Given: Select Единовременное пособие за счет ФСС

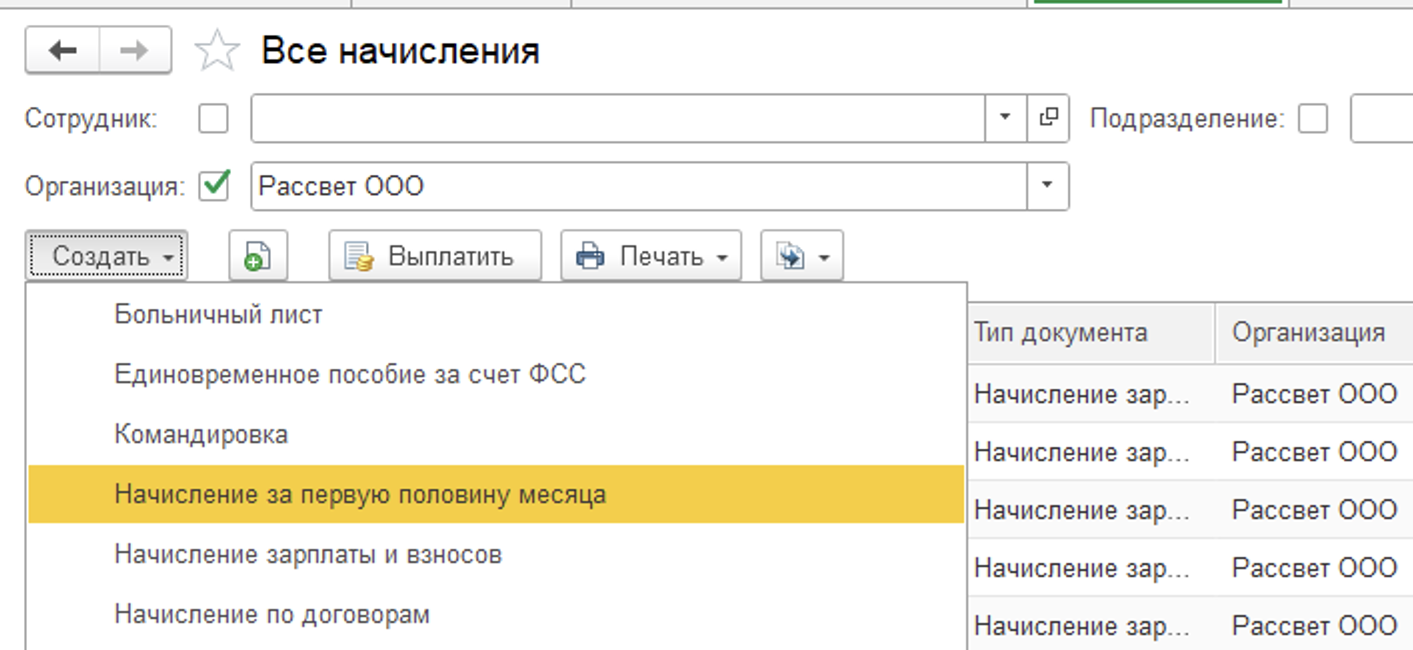Looking at the screenshot, I should [x=496, y=375].
